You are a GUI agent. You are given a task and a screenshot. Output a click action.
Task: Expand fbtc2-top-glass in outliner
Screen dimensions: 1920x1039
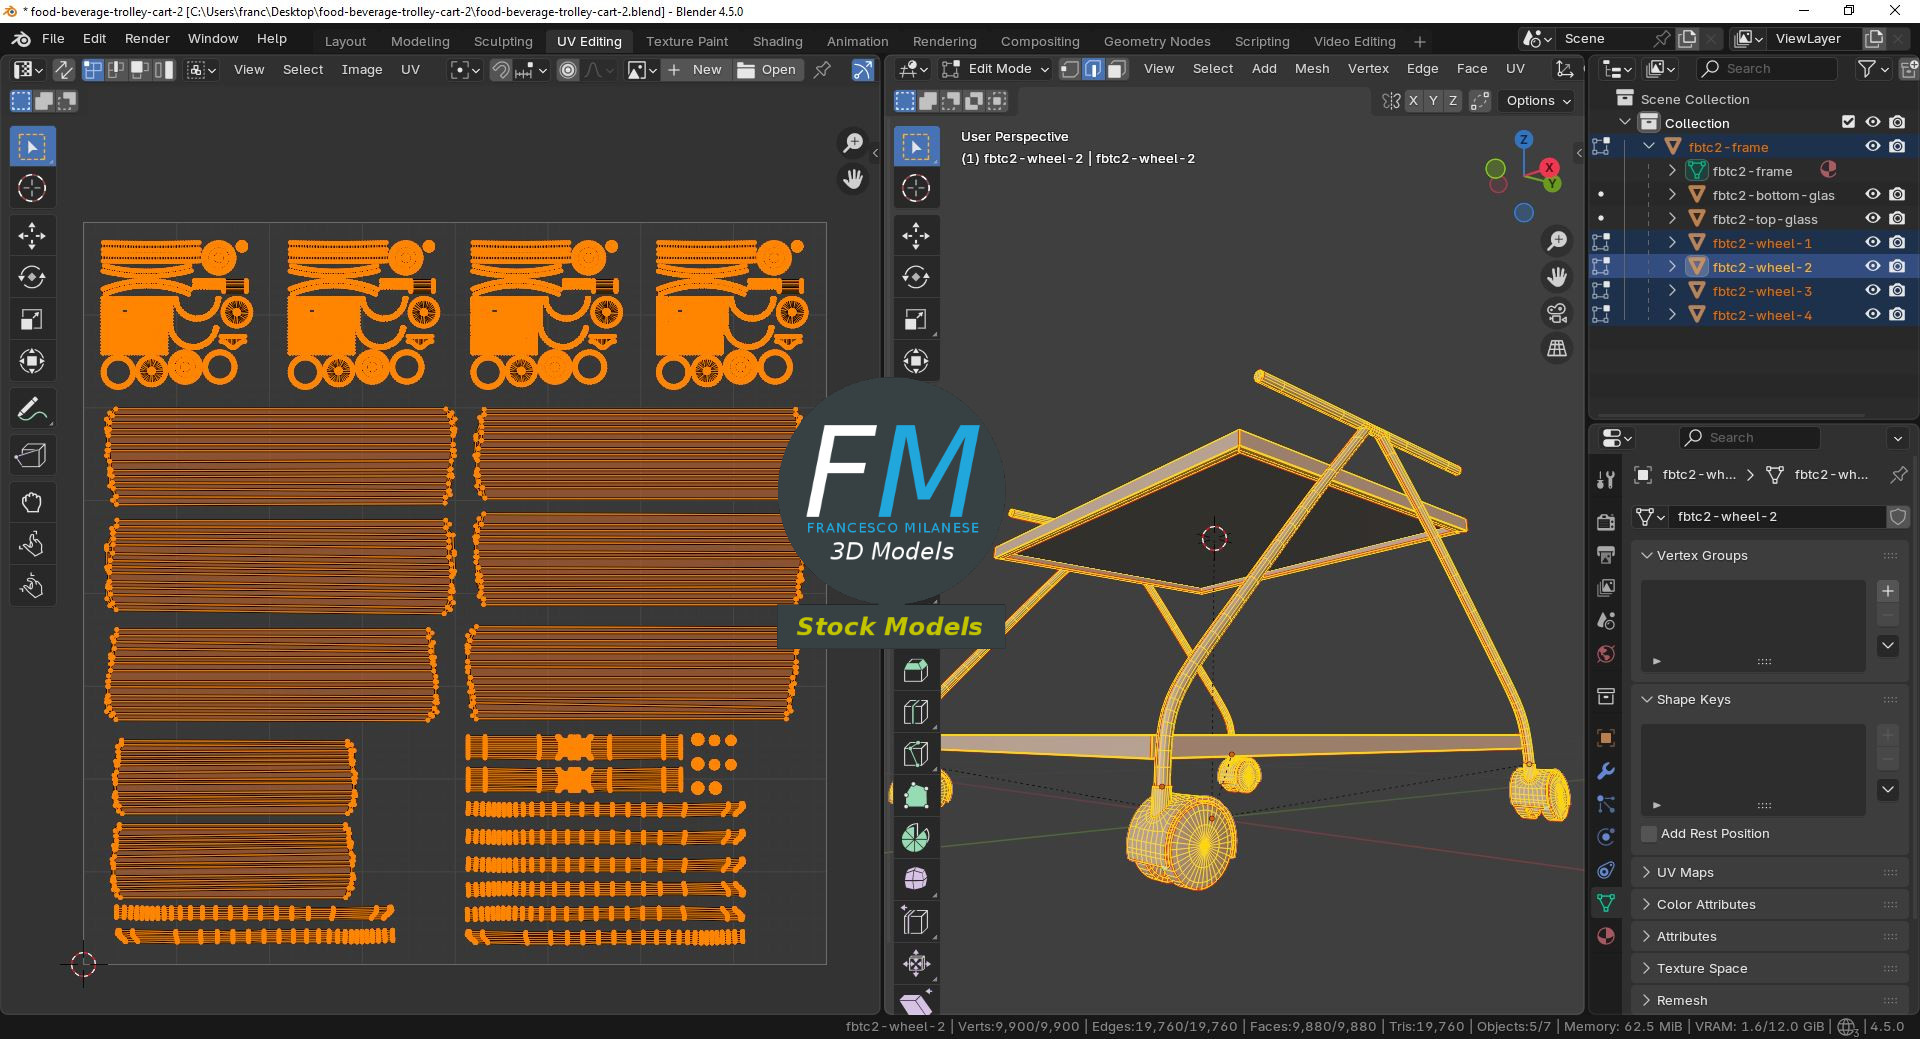coord(1672,219)
